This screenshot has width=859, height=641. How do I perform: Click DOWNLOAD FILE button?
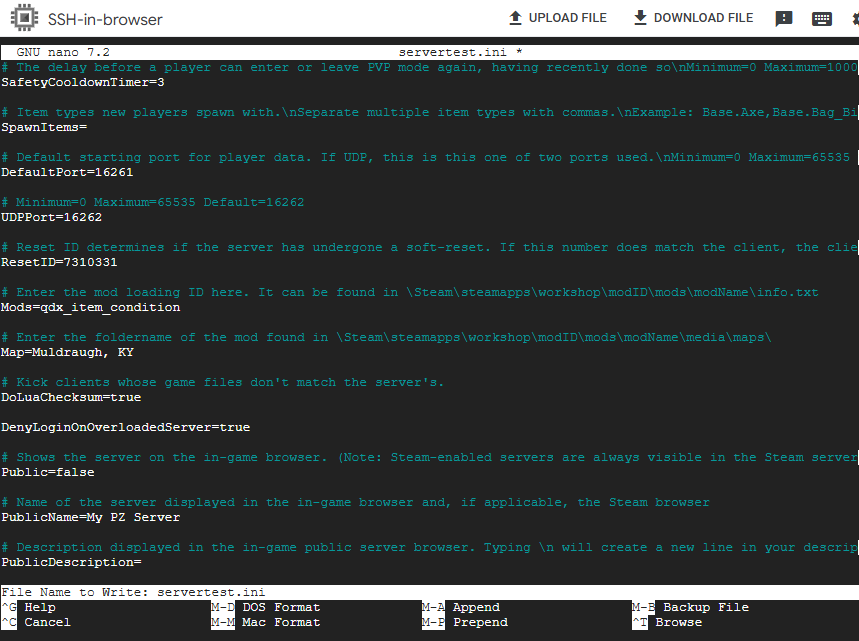point(694,18)
